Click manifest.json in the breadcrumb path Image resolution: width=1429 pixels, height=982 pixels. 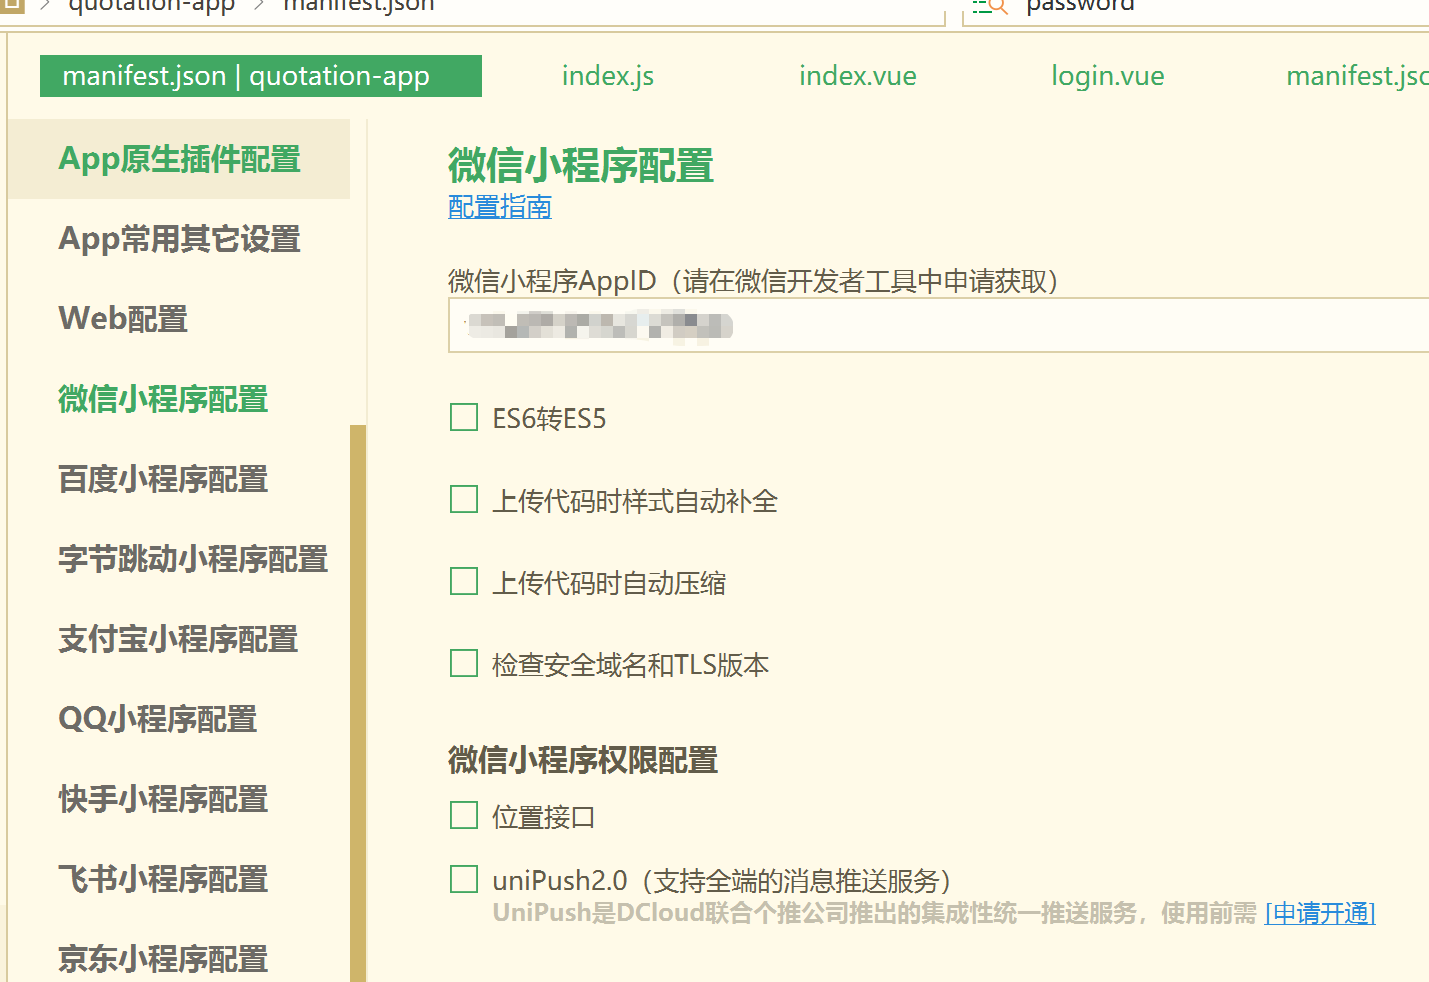point(359,6)
